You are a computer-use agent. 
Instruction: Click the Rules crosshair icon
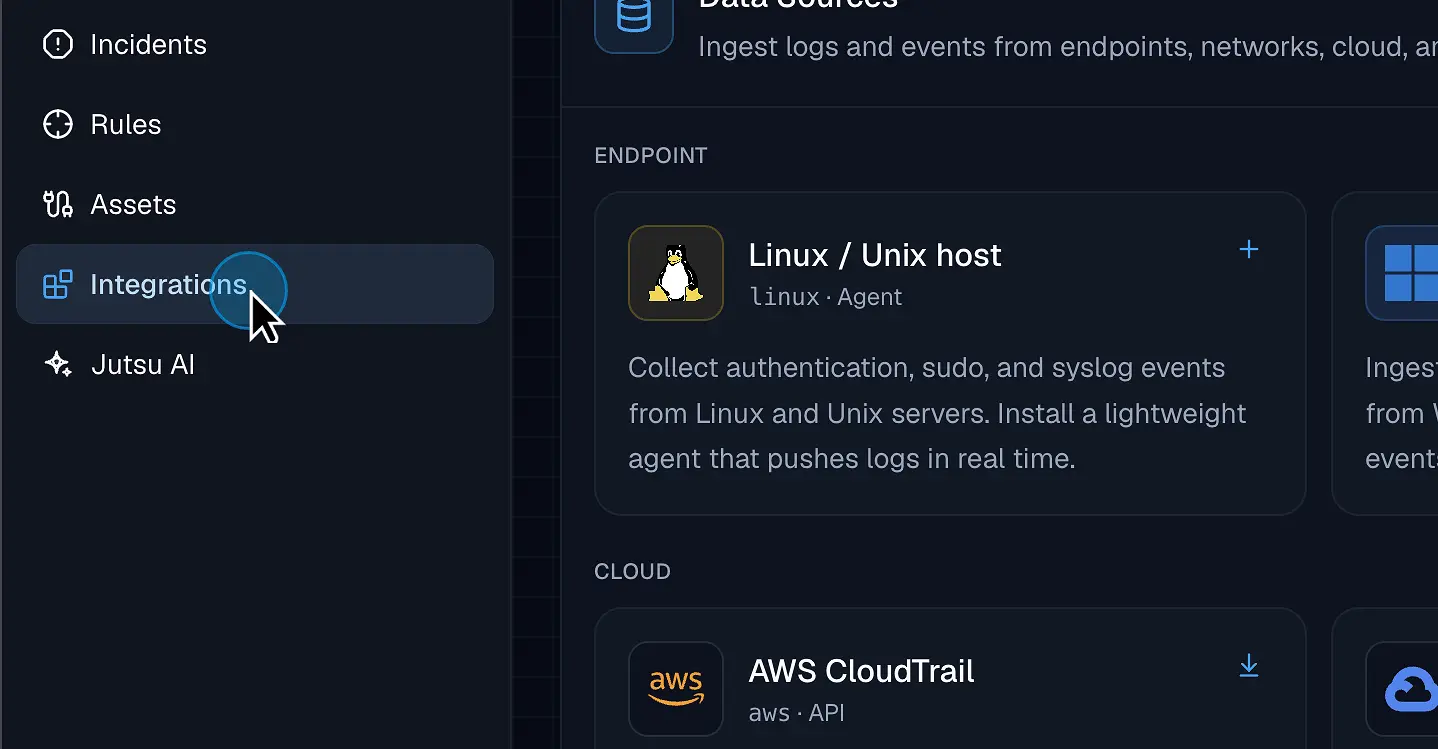point(58,125)
